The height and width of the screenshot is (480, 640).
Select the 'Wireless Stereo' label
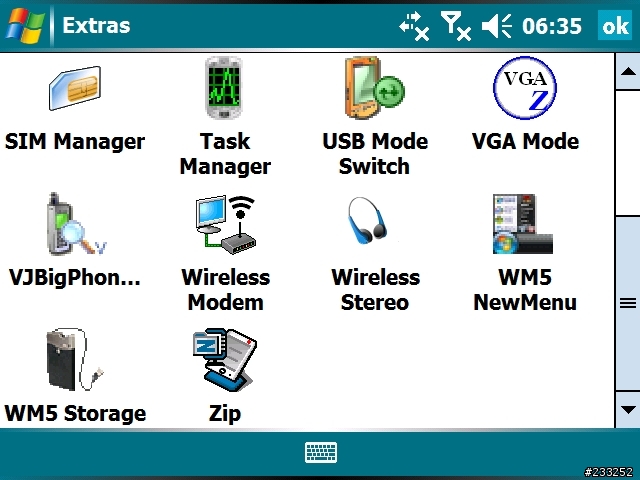(x=375, y=290)
